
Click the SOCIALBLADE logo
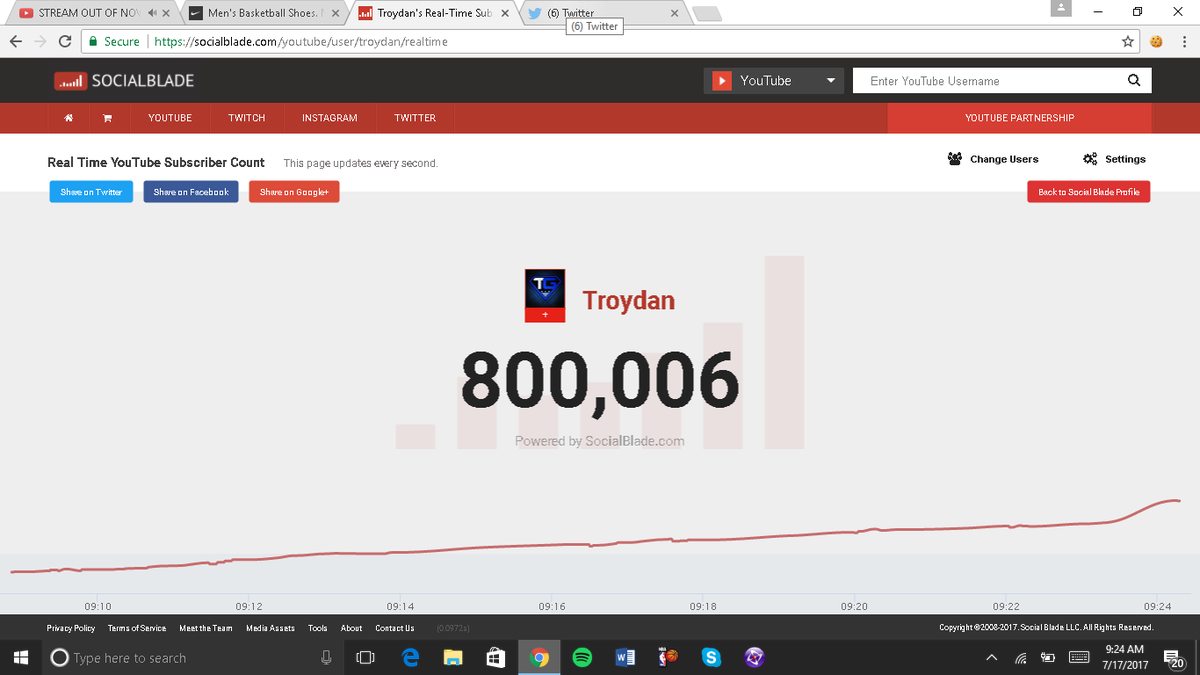coord(124,81)
